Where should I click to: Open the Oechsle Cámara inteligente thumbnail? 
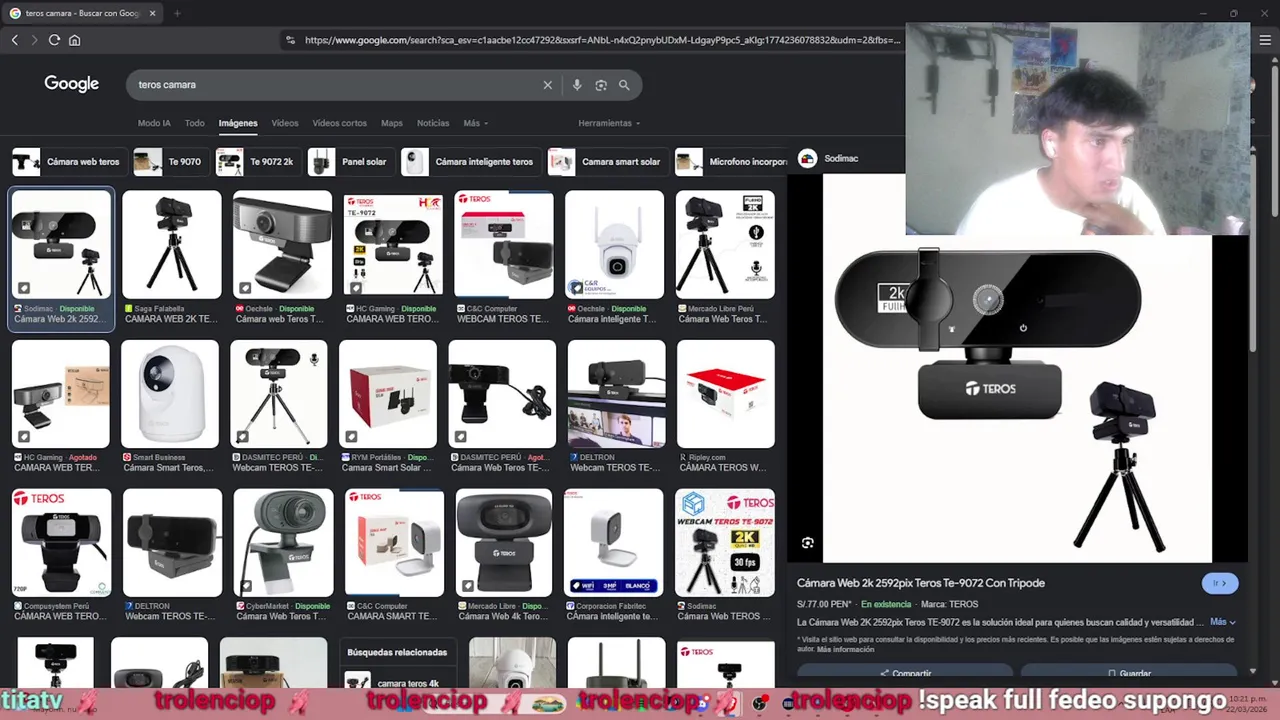pyautogui.click(x=614, y=245)
